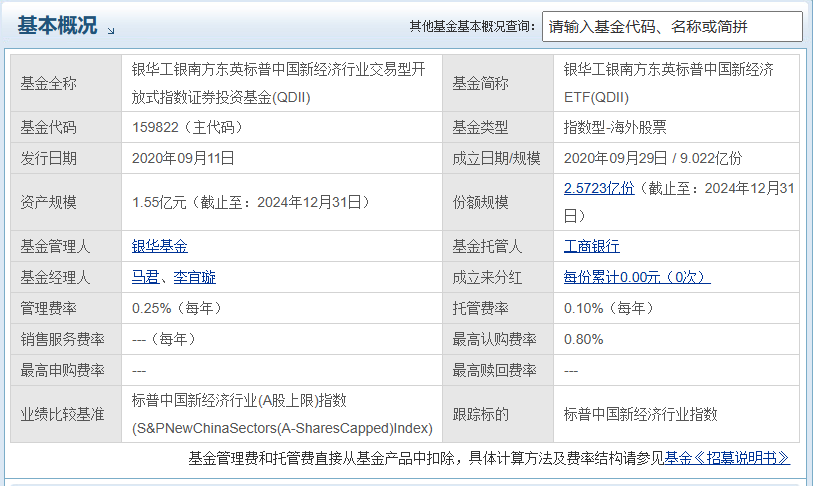Select the 跟踪标的 label cell
Screen dimensions: 817x486
pos(498,415)
